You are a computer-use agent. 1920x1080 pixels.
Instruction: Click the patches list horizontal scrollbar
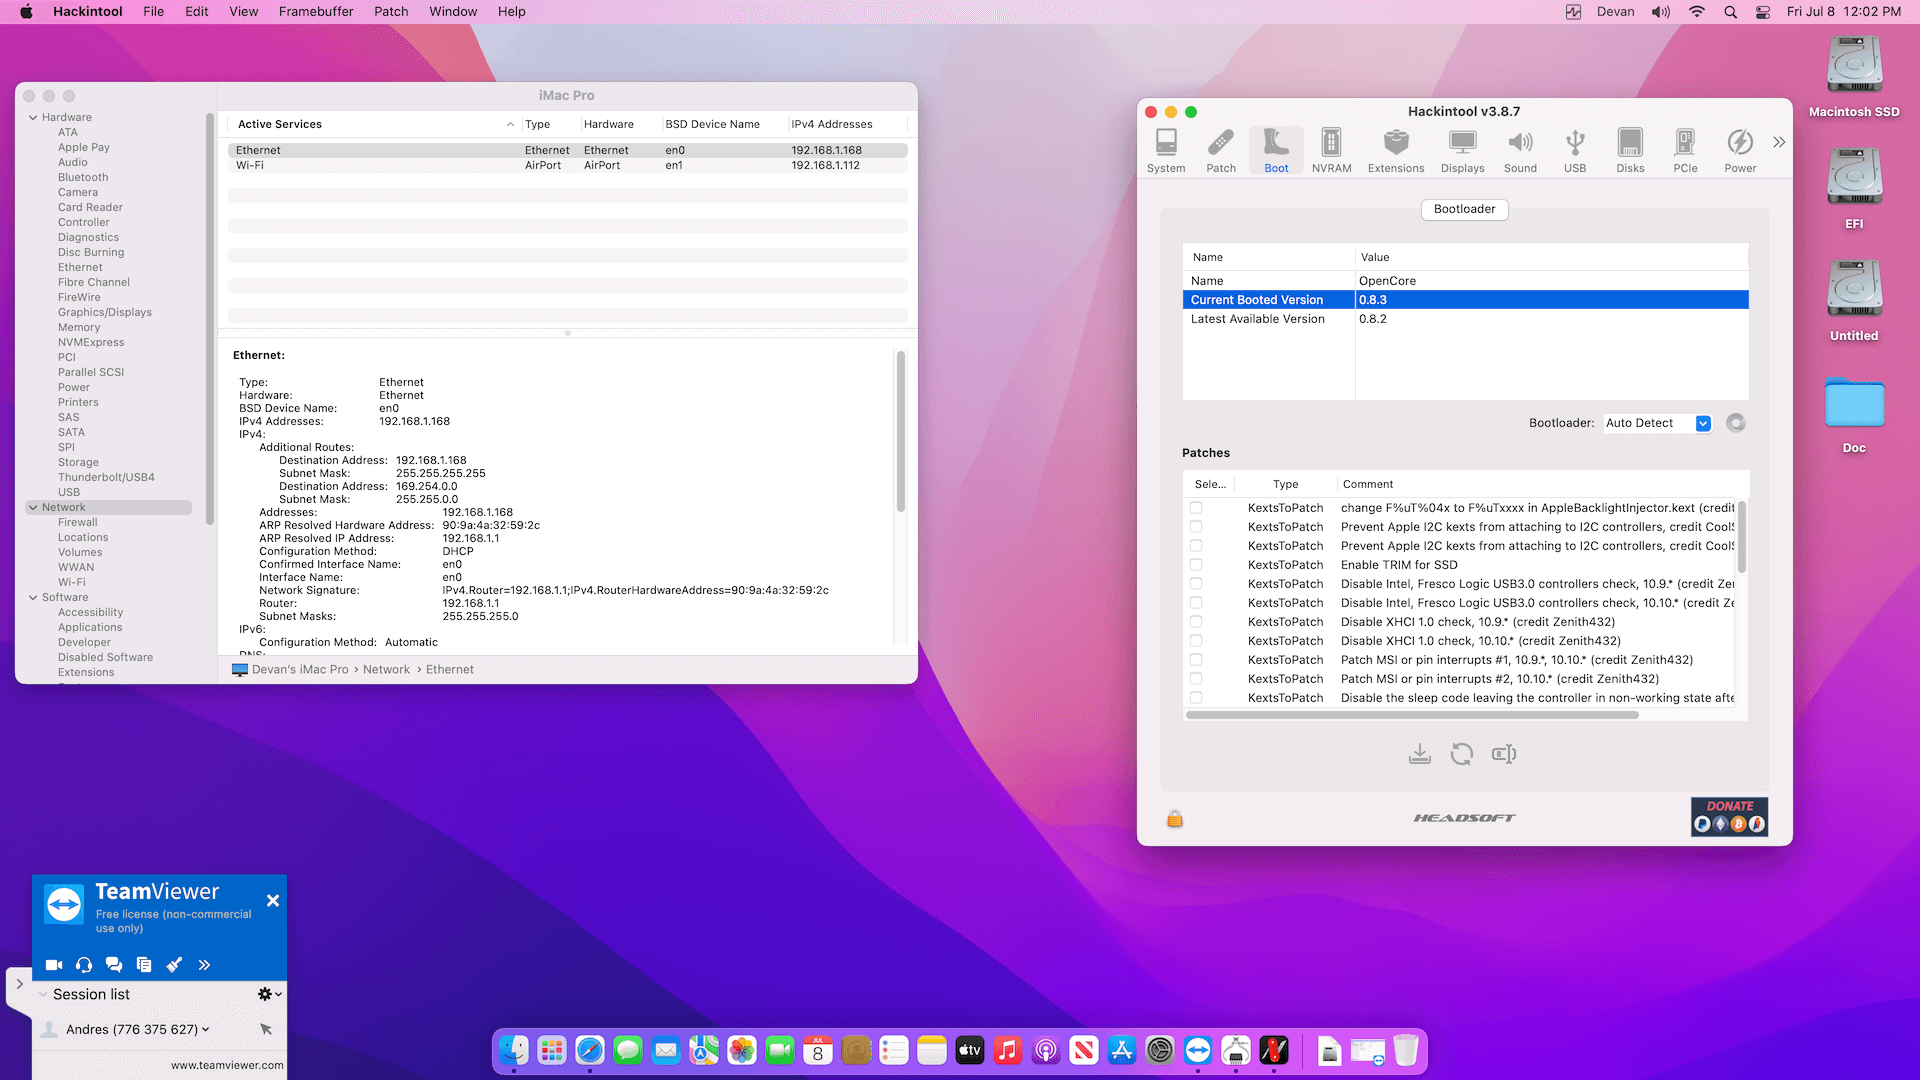pos(1412,716)
